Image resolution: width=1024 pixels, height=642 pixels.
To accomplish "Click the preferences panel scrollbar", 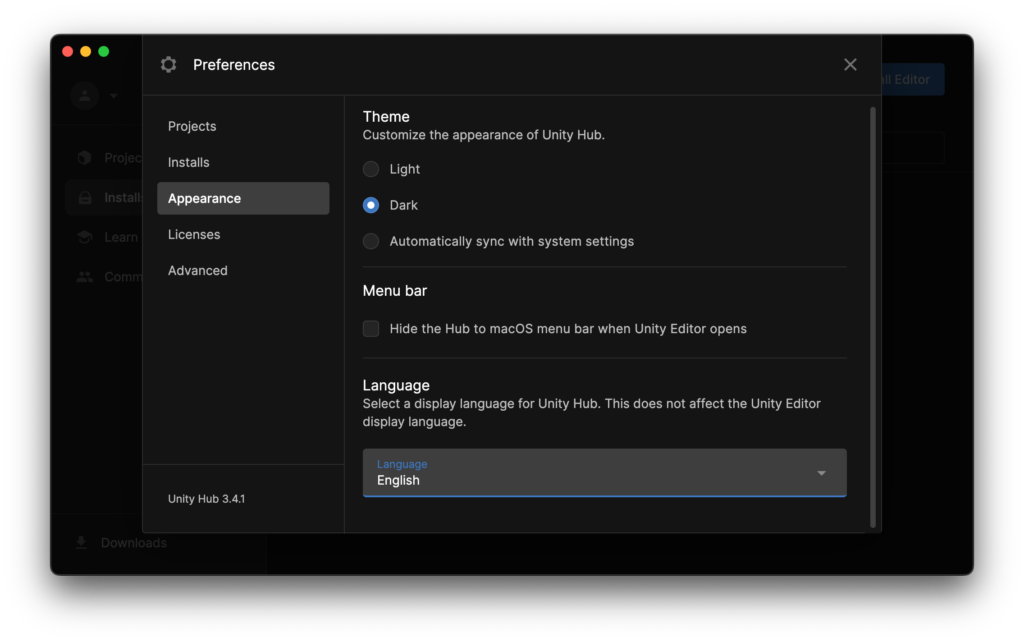I will (x=872, y=317).
